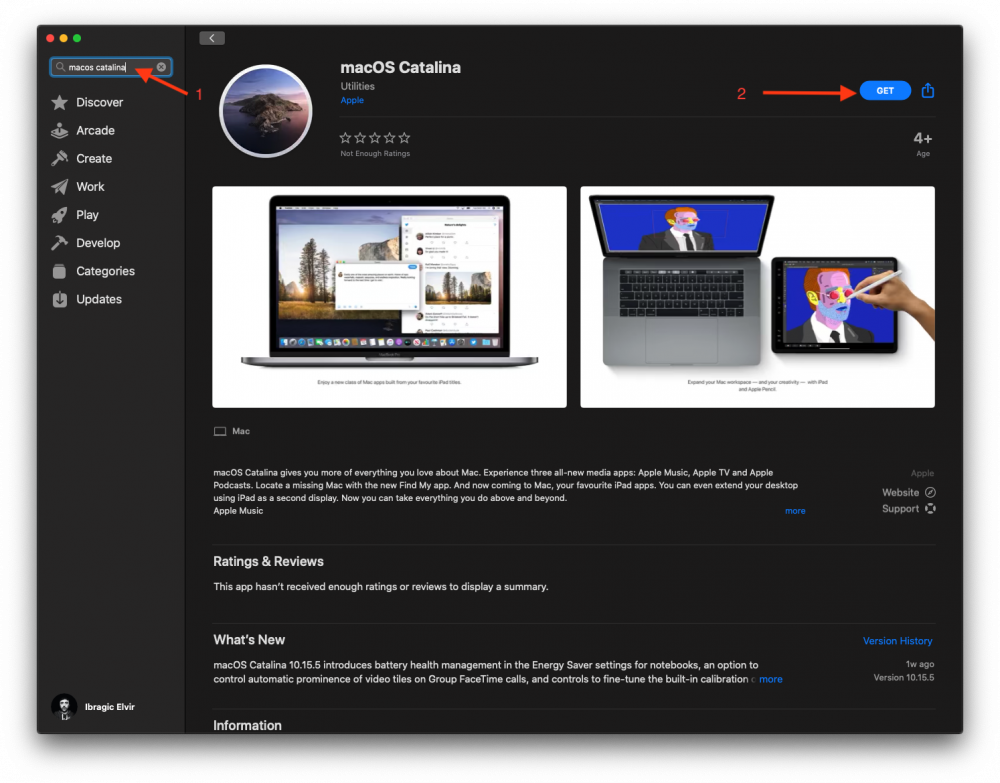
Task: Click the magnifying glass search icon
Action: point(60,67)
